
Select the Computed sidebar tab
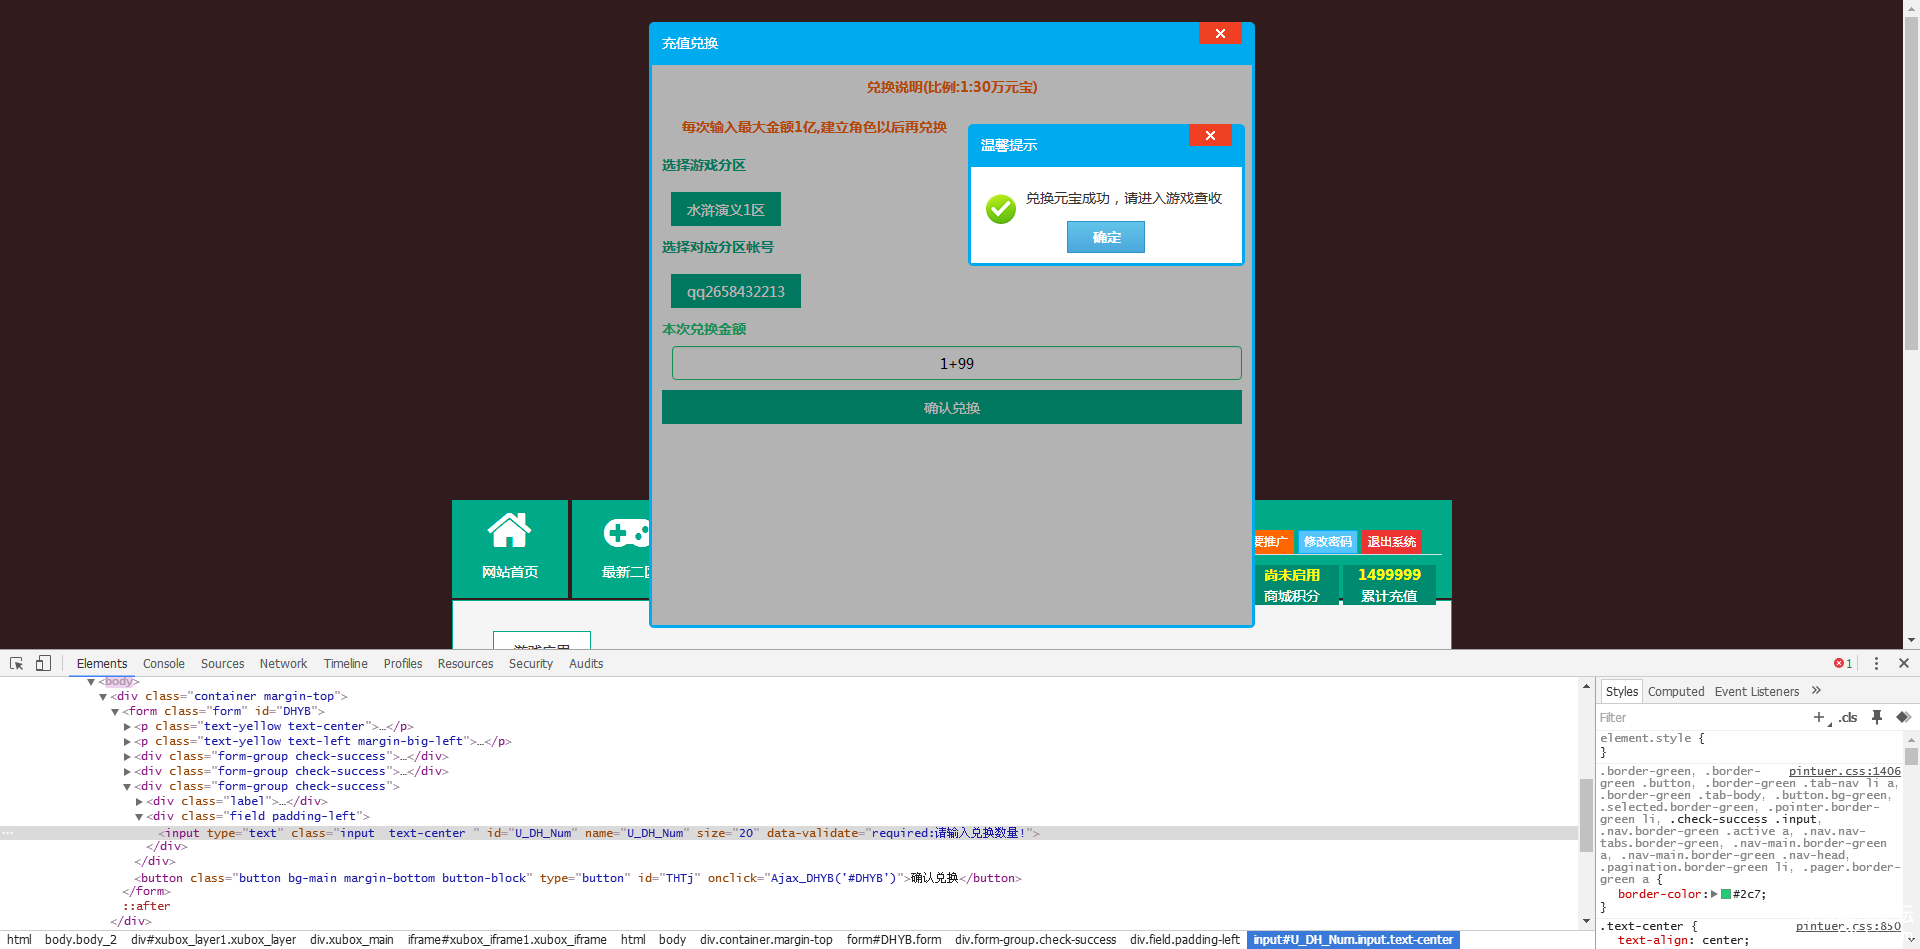[x=1676, y=691]
